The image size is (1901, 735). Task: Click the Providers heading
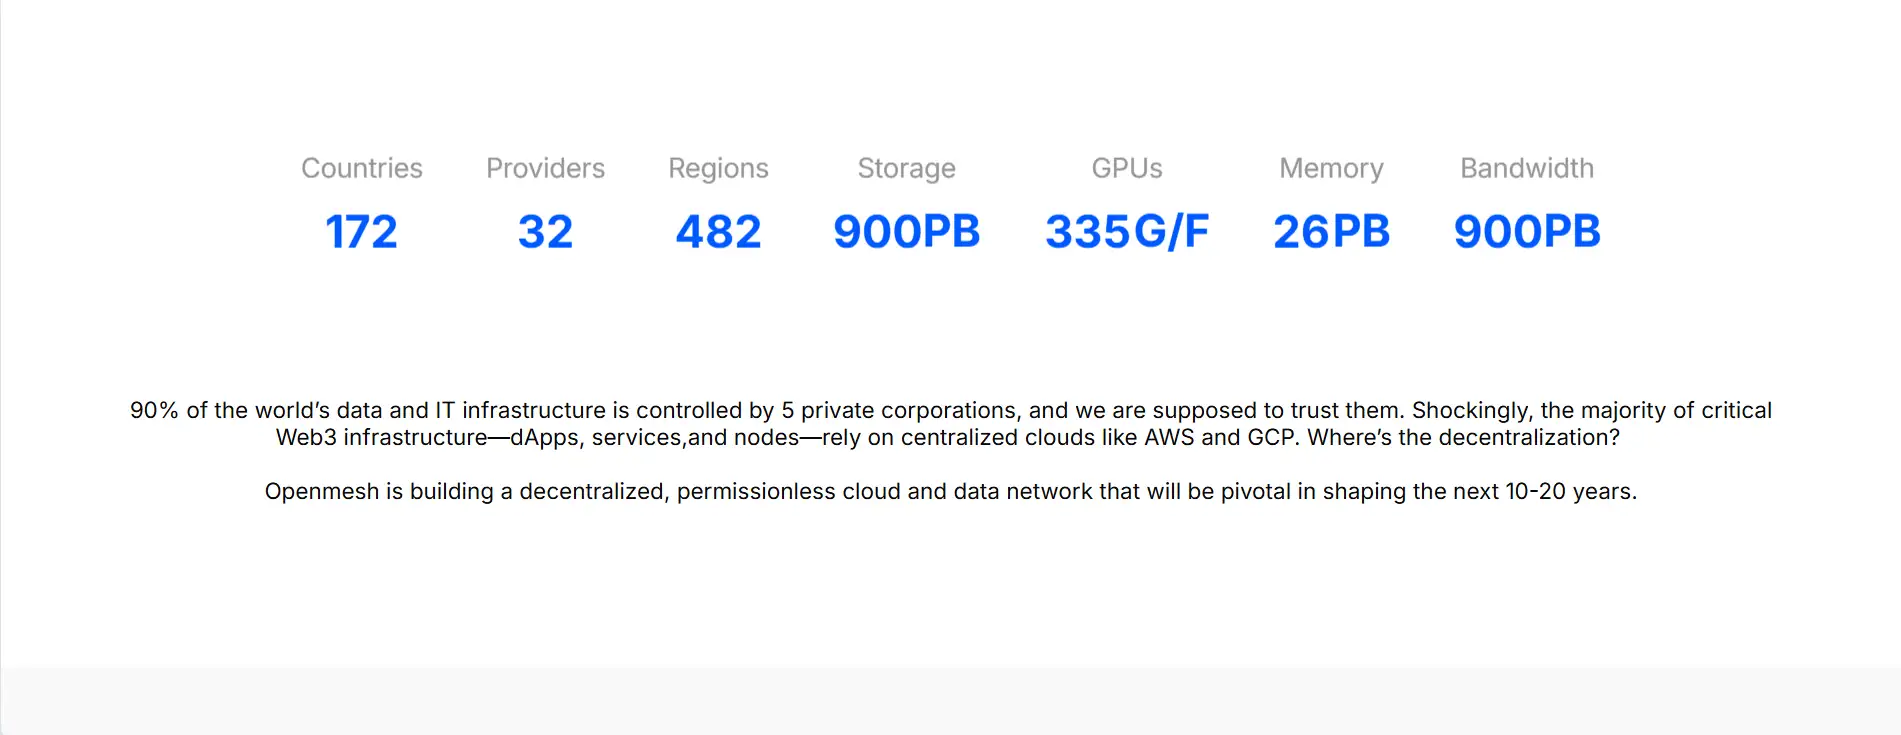click(545, 168)
